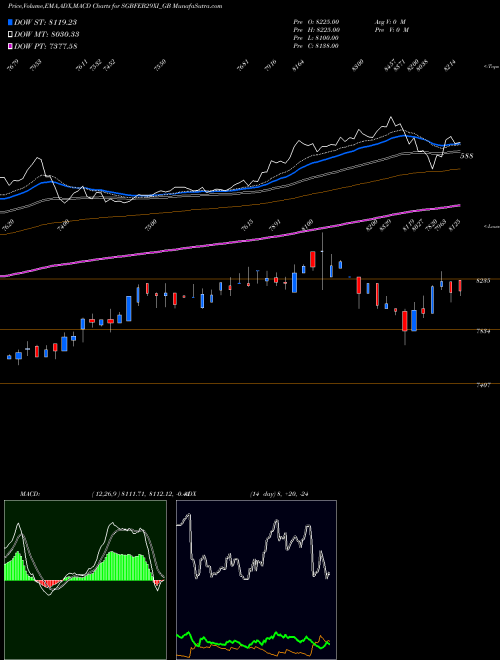
Task: Click the 588 label beside the EMA lines
Action: 466,156
